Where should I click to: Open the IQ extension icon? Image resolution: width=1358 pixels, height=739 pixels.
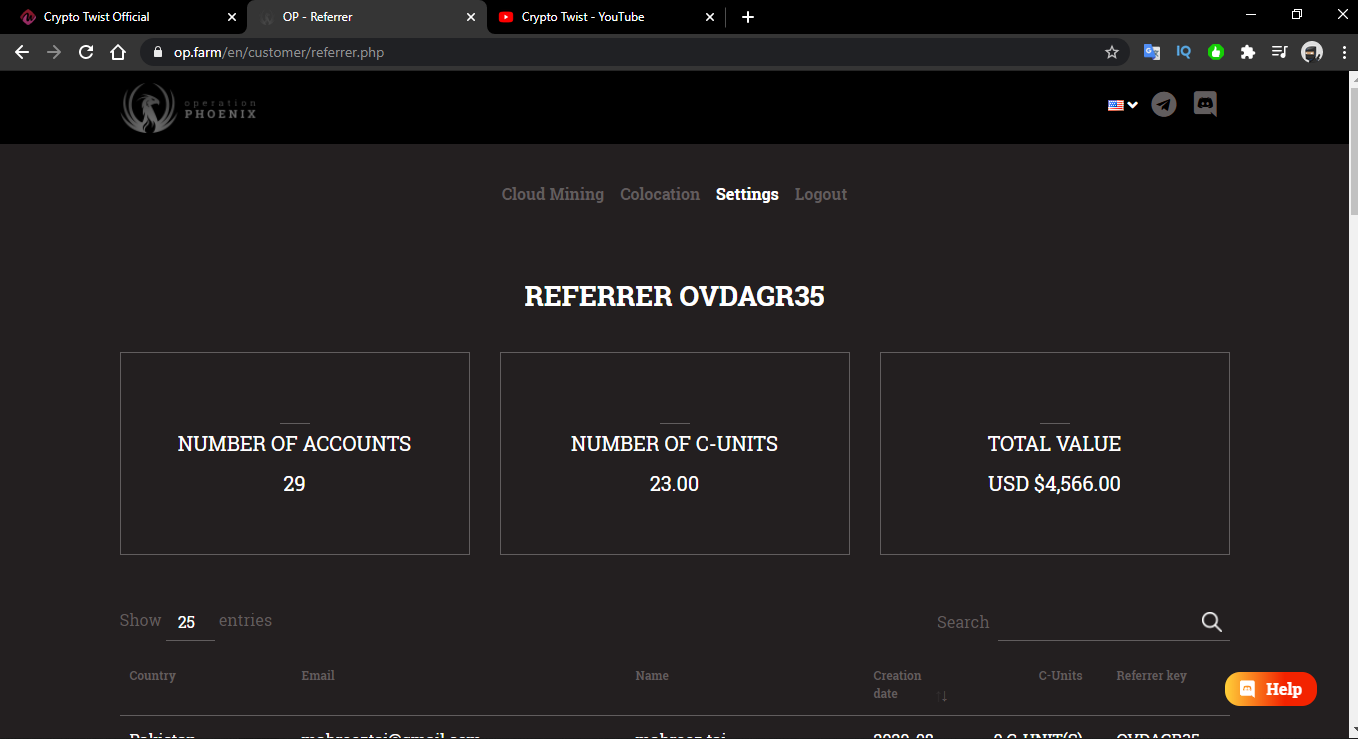pos(1184,52)
